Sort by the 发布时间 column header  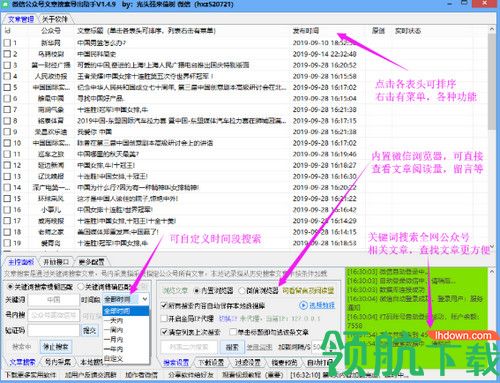[306, 31]
